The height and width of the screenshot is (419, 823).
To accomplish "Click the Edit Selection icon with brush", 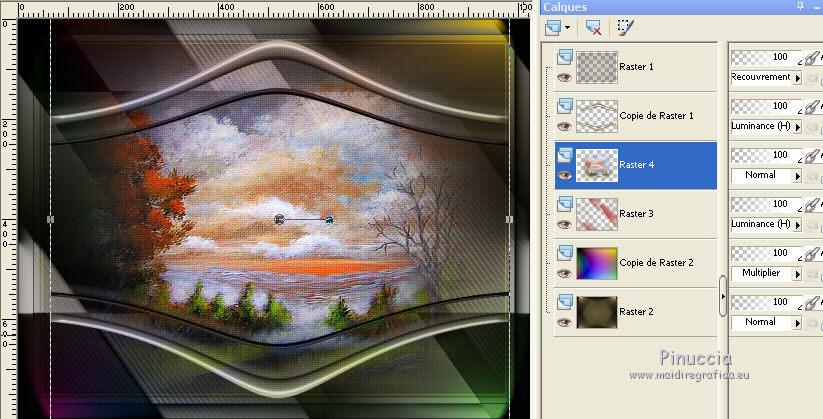I will [625, 27].
